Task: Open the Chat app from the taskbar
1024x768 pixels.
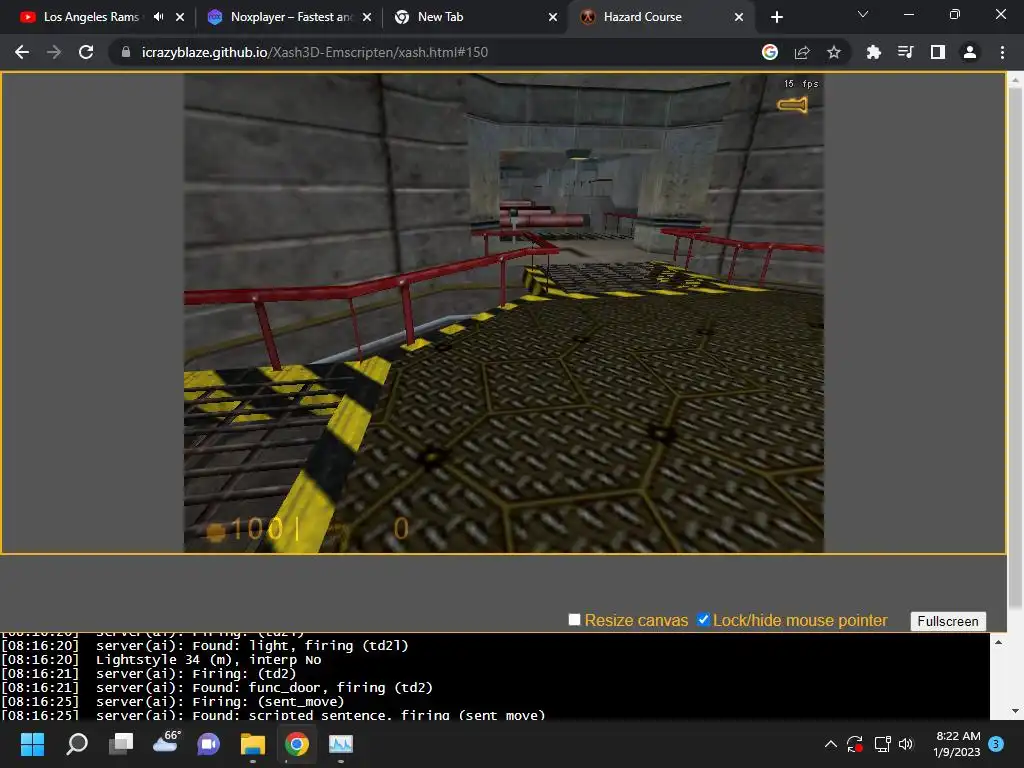Action: (209, 744)
